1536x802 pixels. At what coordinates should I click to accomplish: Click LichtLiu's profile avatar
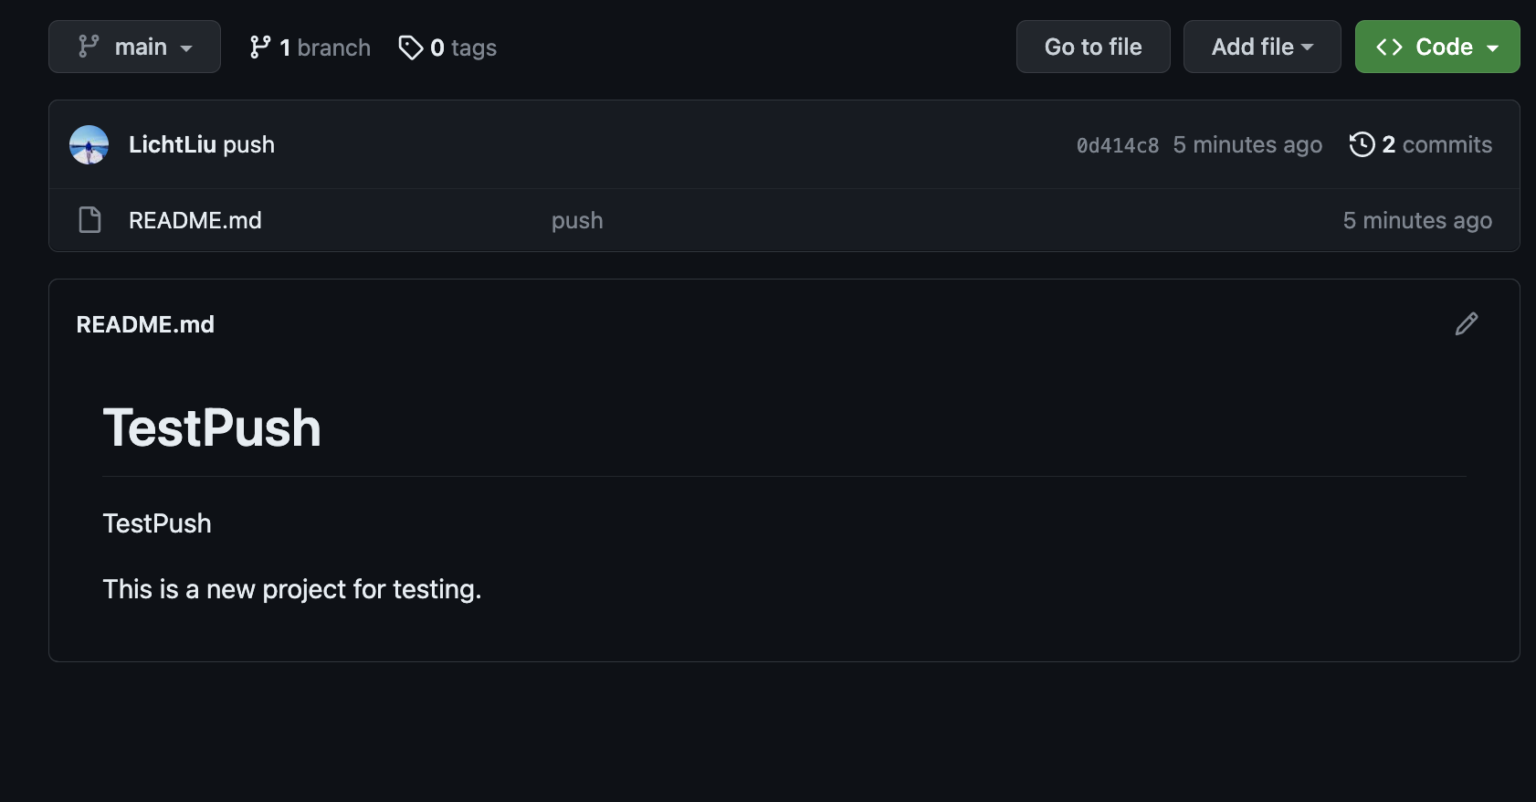click(x=89, y=144)
